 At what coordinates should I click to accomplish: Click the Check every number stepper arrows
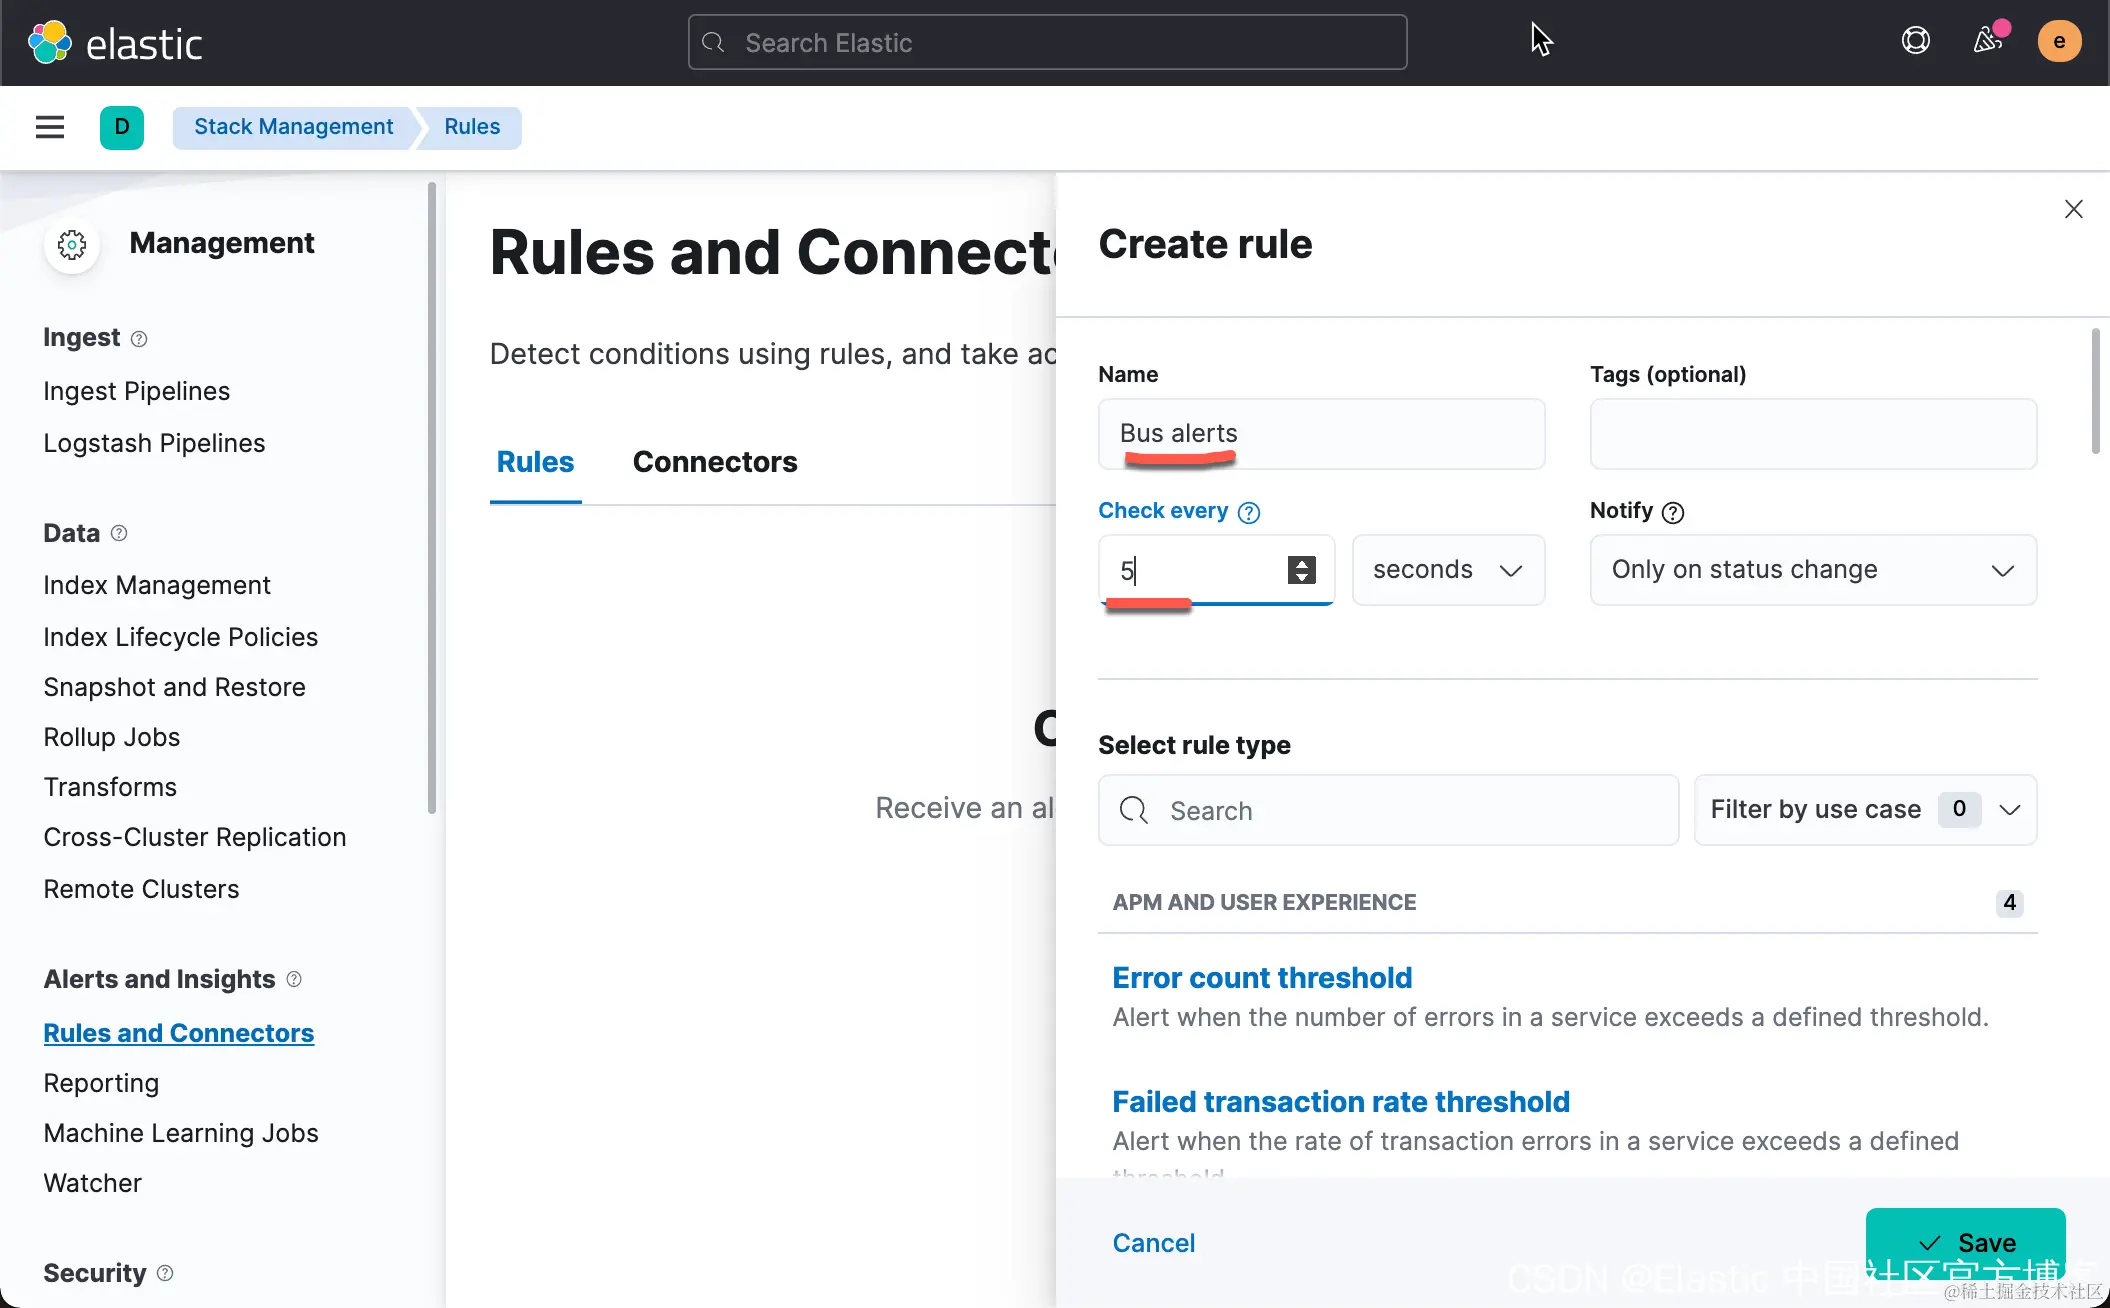pos(1301,570)
